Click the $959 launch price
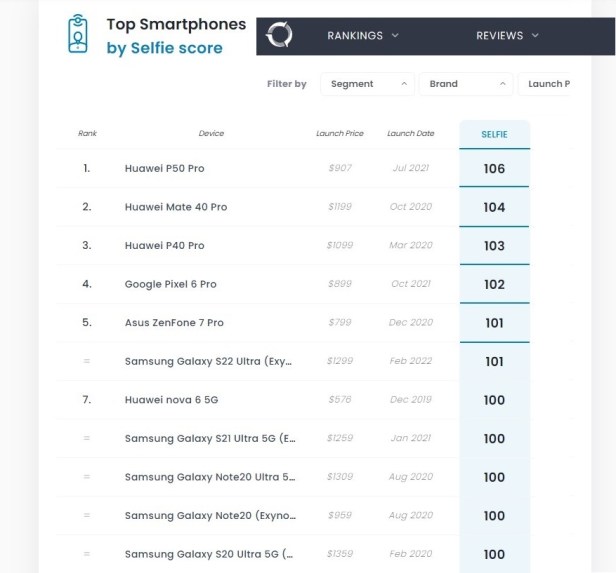This screenshot has height=573, width=616. click(340, 515)
